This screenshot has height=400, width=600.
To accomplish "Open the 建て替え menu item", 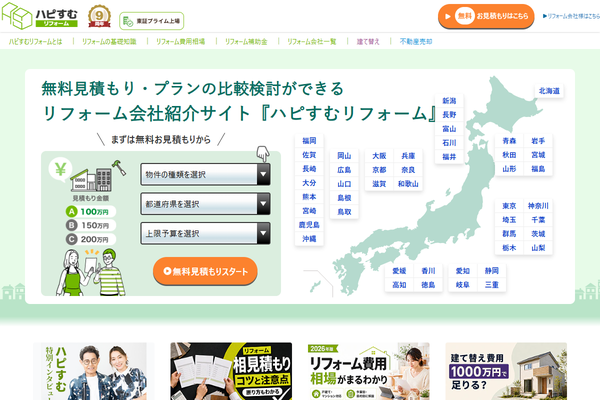I will pyautogui.click(x=368, y=41).
